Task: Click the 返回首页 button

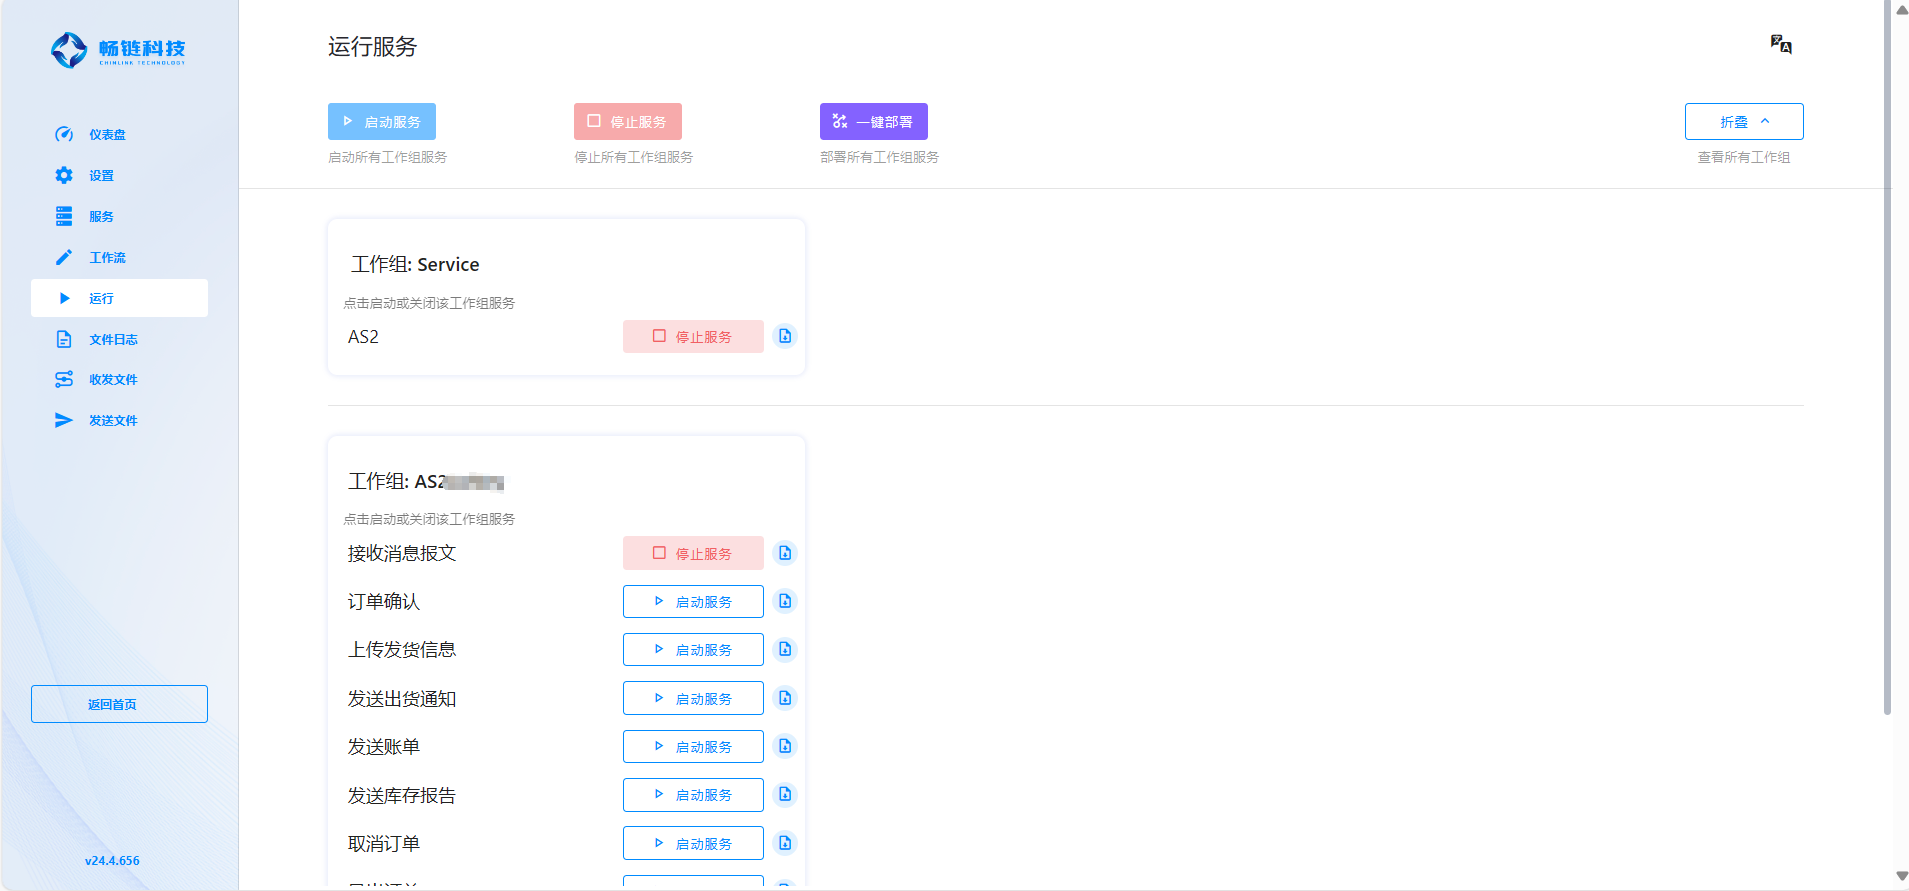Action: point(119,704)
